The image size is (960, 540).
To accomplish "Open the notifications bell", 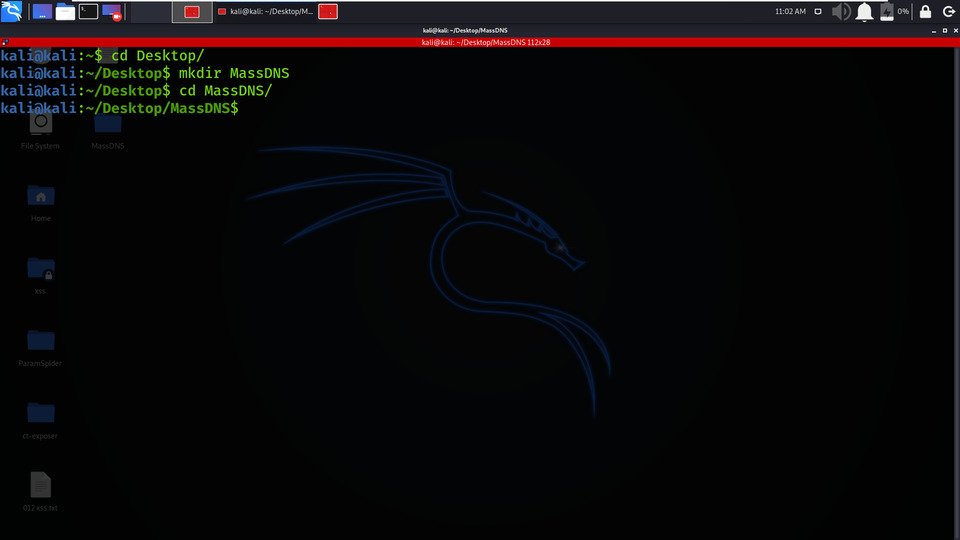I will [864, 12].
